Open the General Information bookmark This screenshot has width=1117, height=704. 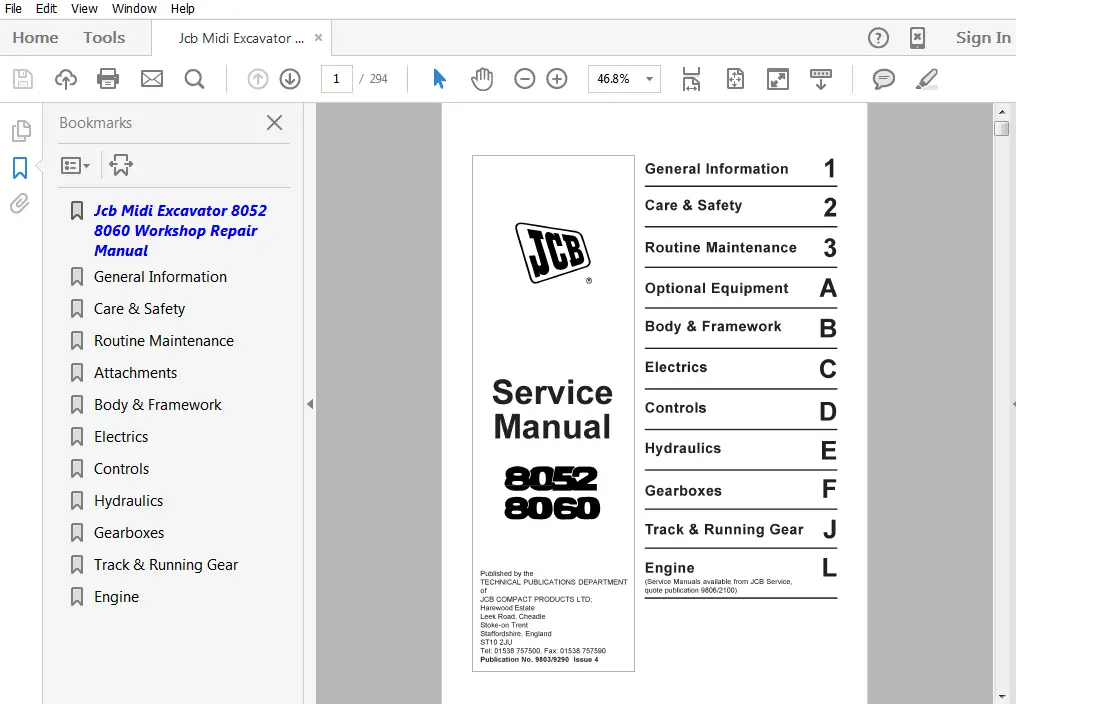160,276
